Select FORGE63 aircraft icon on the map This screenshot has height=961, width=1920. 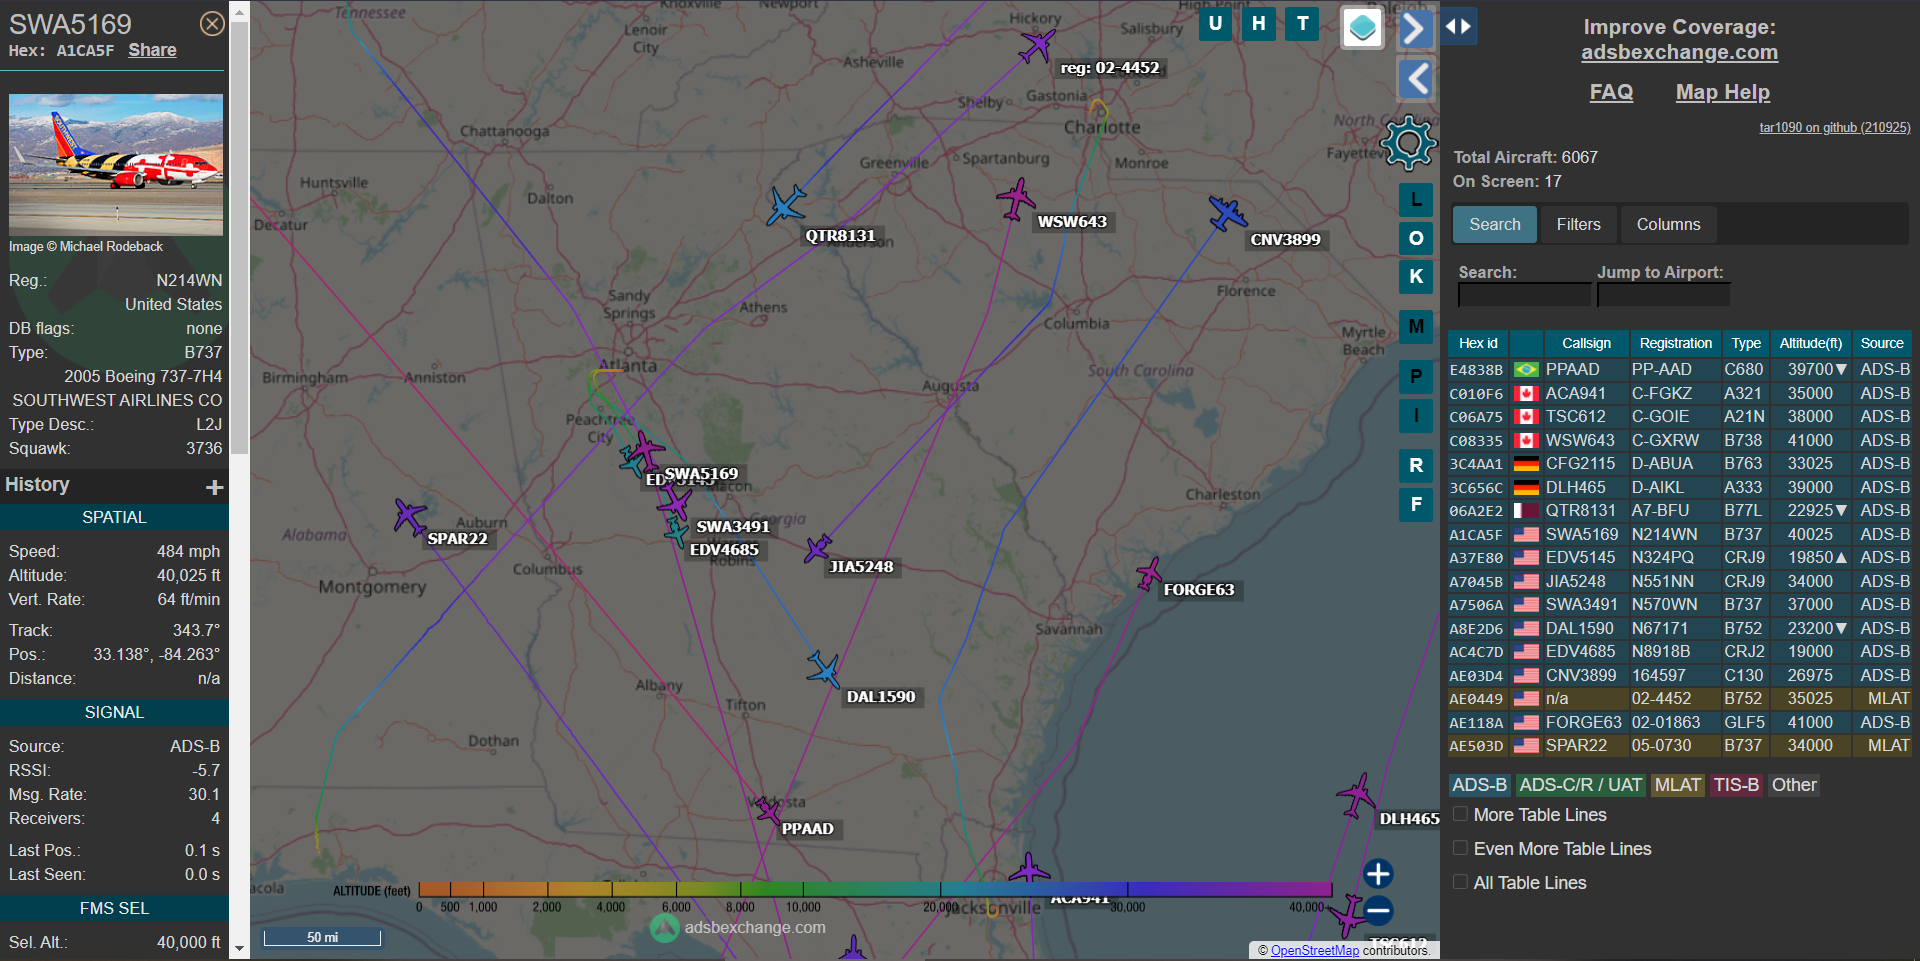[x=1149, y=574]
